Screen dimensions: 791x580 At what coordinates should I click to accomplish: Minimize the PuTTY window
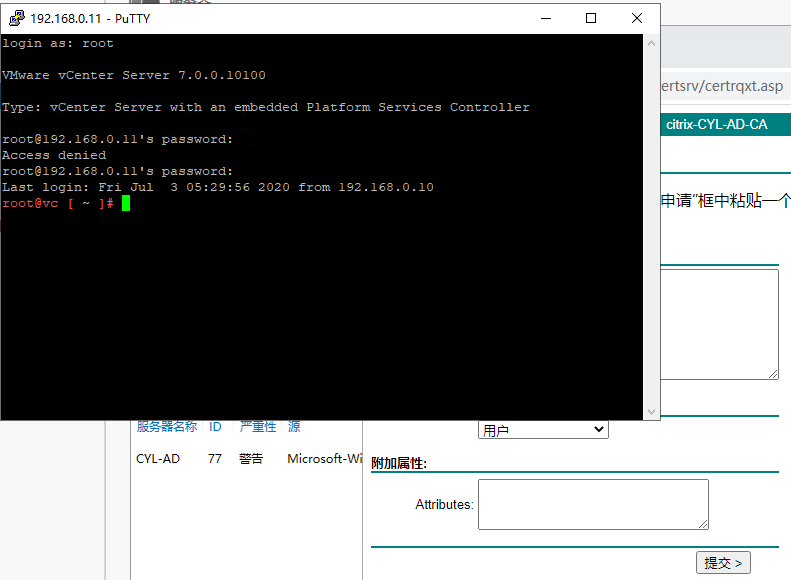coord(545,18)
